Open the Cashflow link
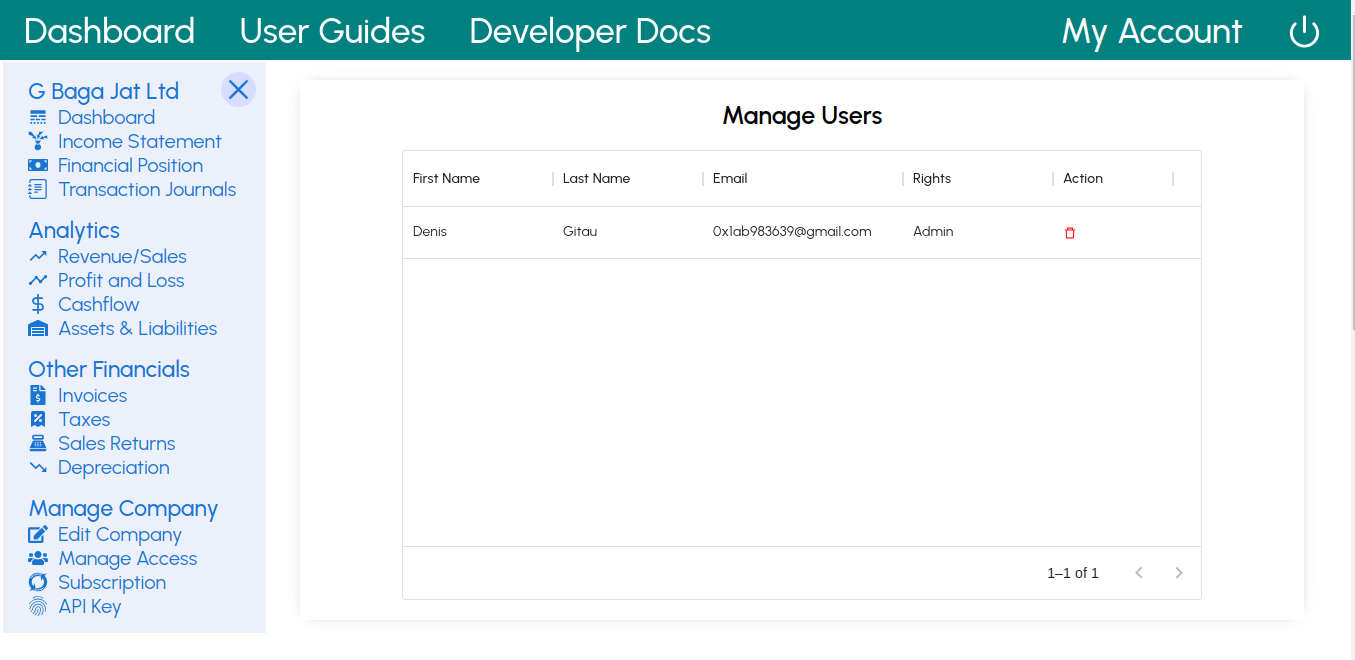The height and width of the screenshot is (660, 1355). [99, 305]
